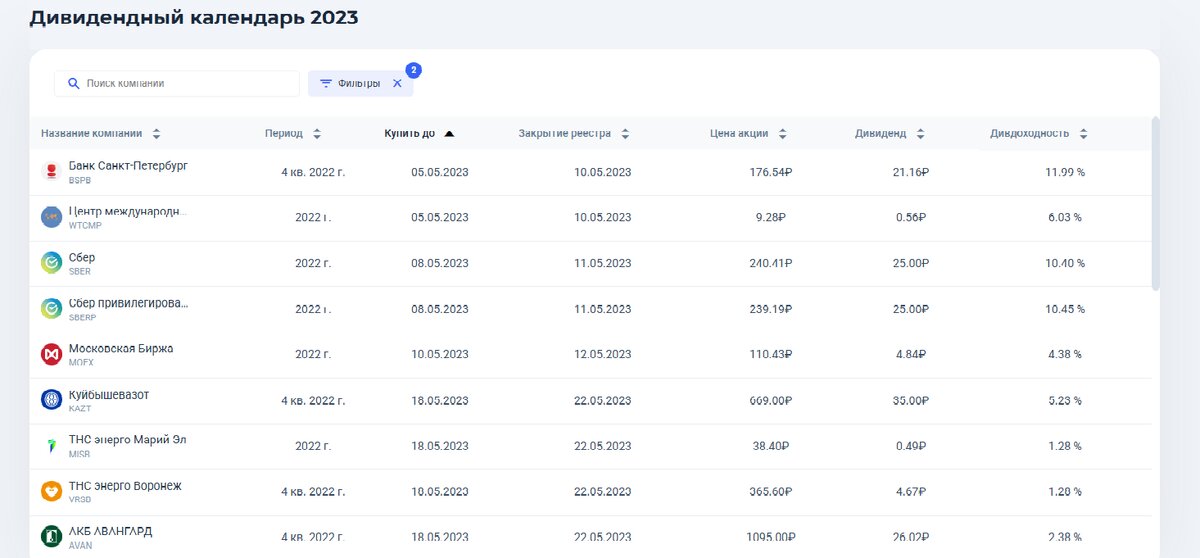Focus the company search field
The image size is (1200, 558).
177,84
